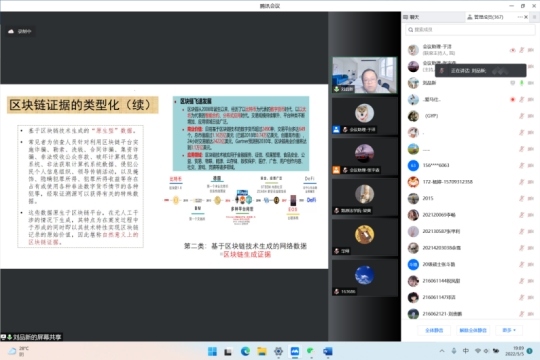Screen dimensions: 540x360
Task: Open the 管理成员 members tab
Action: tap(485, 17)
